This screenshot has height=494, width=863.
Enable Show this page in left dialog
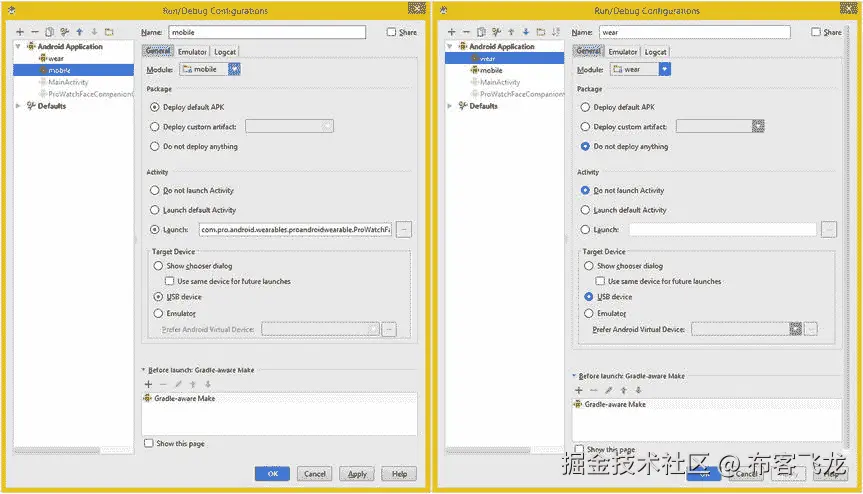(x=149, y=443)
